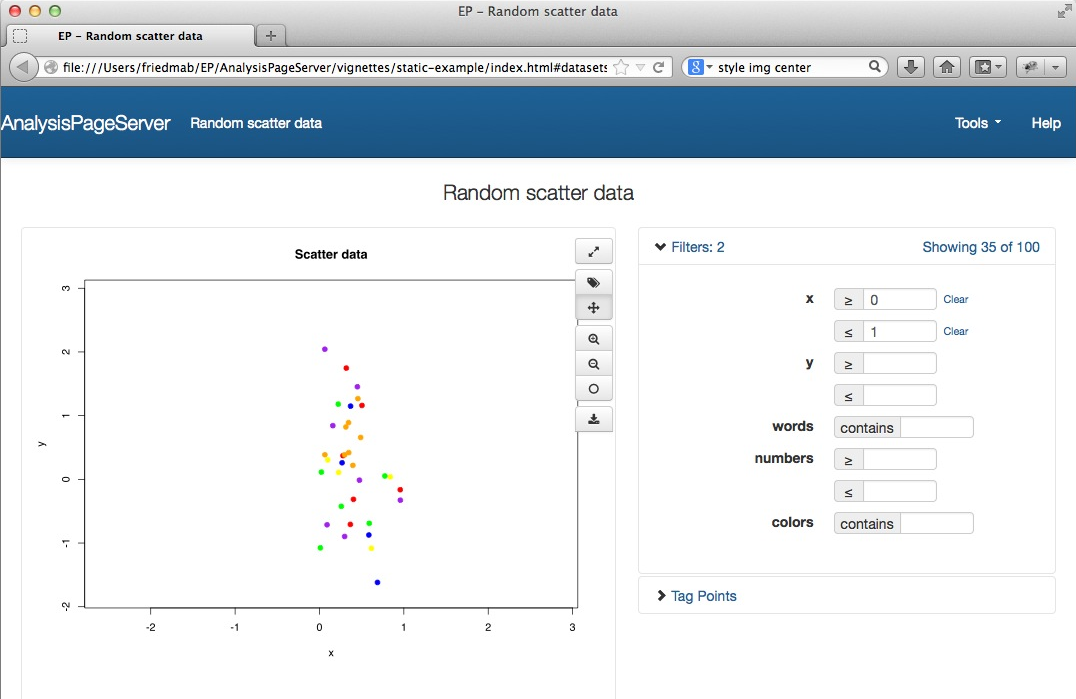
Task: Clear the x ≥ 0 filter
Action: coord(956,299)
